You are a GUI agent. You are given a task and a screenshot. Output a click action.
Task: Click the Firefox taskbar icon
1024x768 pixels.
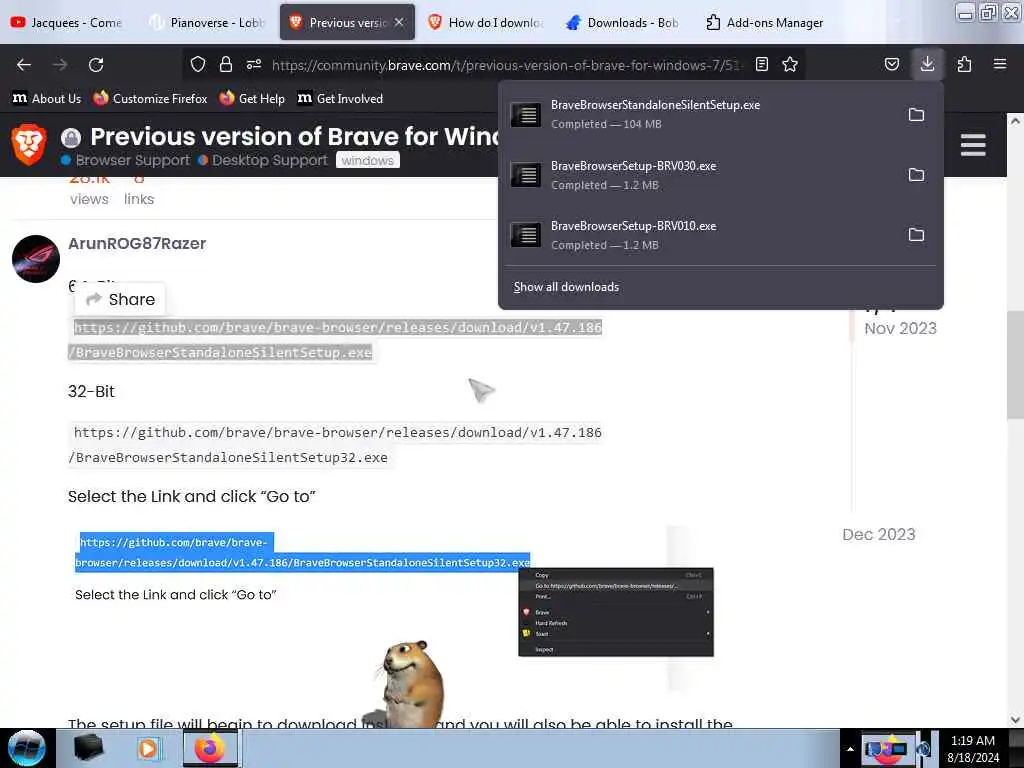pyautogui.click(x=210, y=748)
